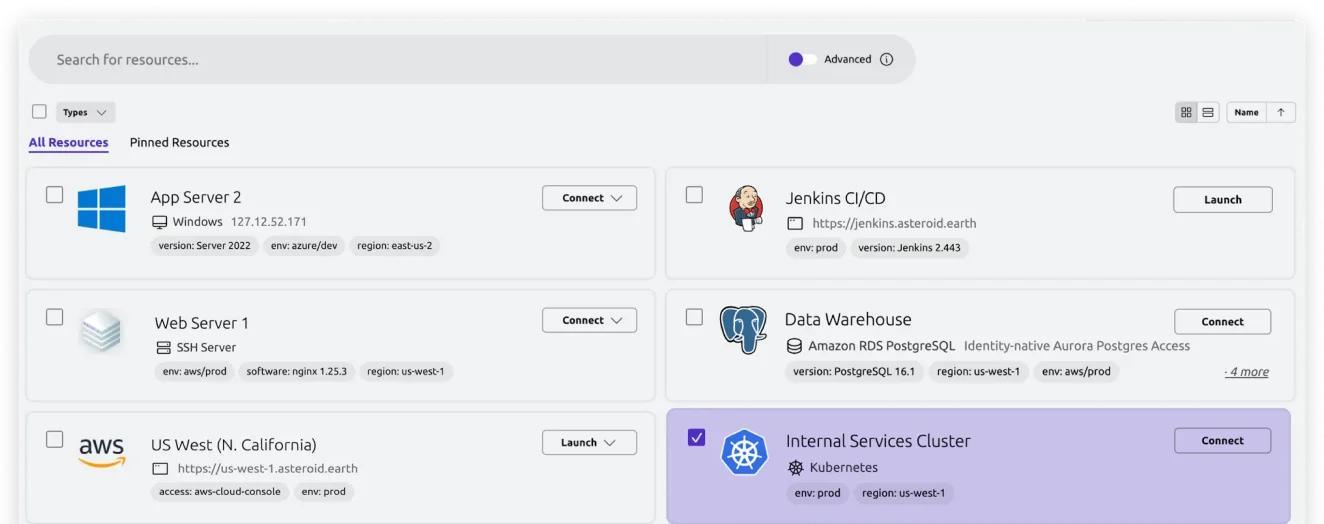
Task: Uncheck the Internal Services Cluster checkbox
Action: (696, 437)
